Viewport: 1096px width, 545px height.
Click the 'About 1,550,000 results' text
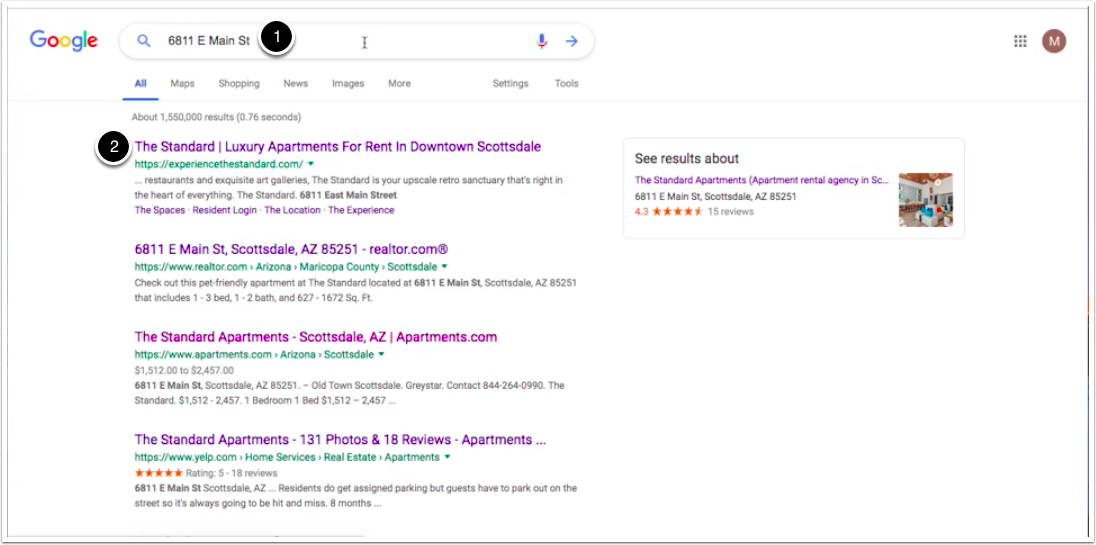(x=217, y=117)
